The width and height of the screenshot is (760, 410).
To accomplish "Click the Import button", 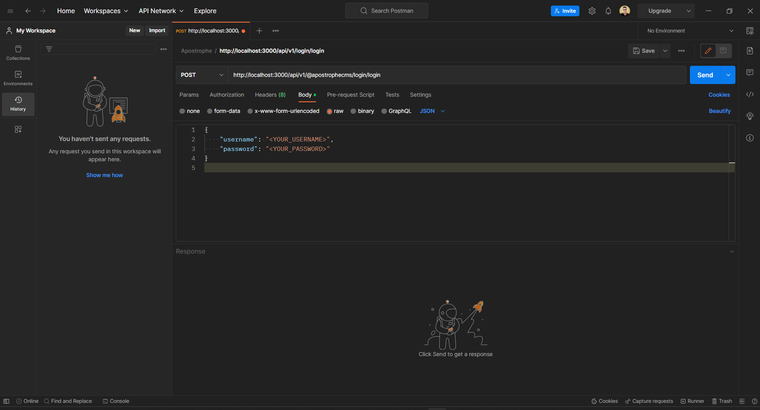I will 157,31.
